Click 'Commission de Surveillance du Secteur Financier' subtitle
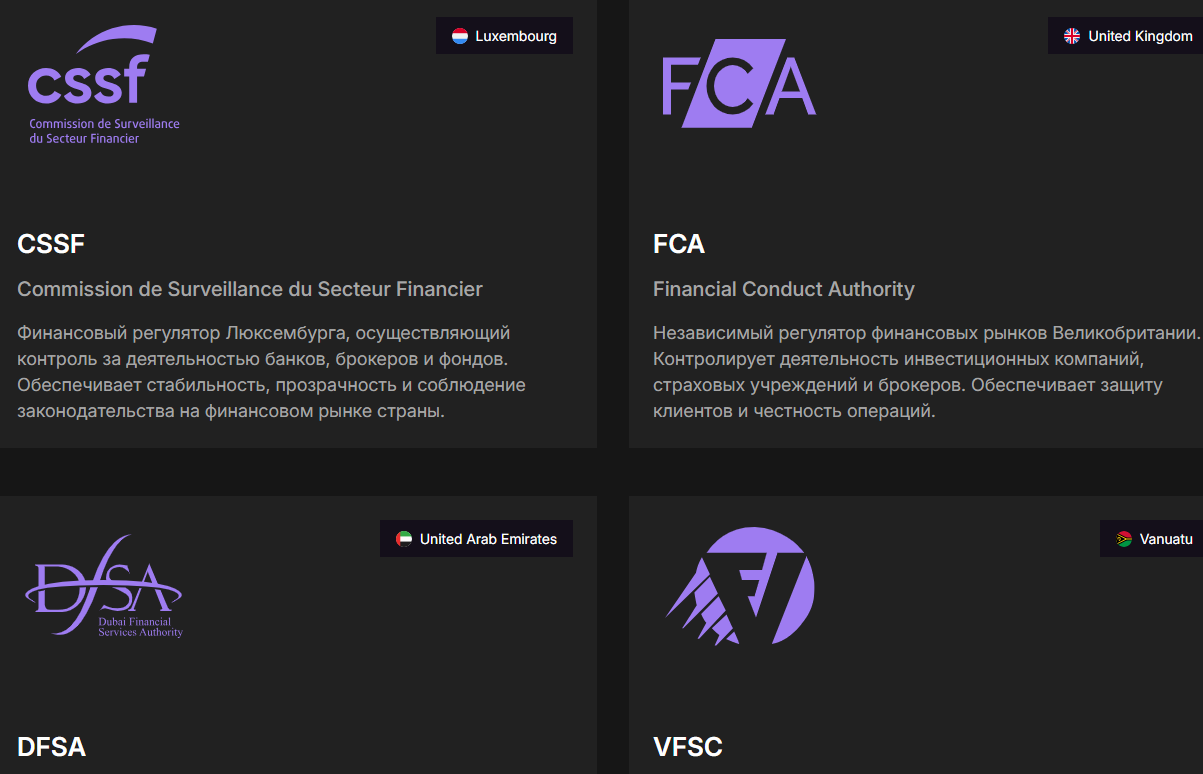1203x774 pixels. (x=250, y=289)
